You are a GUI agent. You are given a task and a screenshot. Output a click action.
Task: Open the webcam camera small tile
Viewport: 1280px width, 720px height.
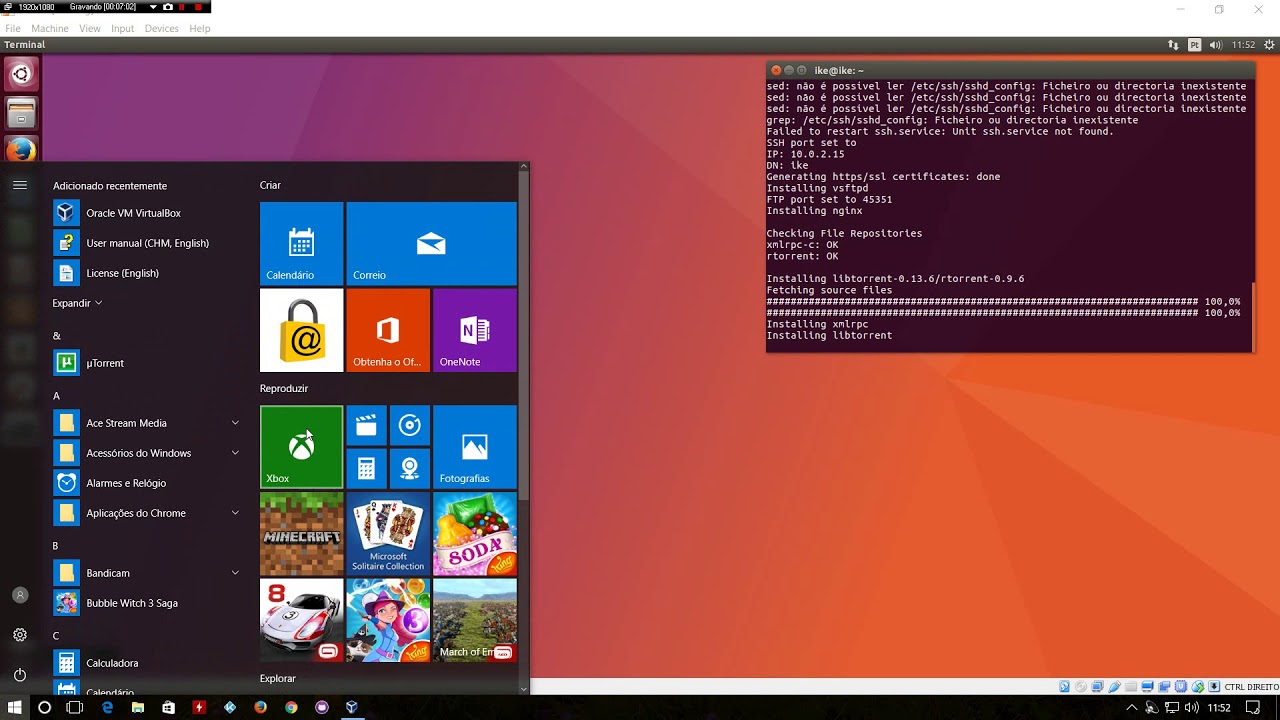click(409, 468)
